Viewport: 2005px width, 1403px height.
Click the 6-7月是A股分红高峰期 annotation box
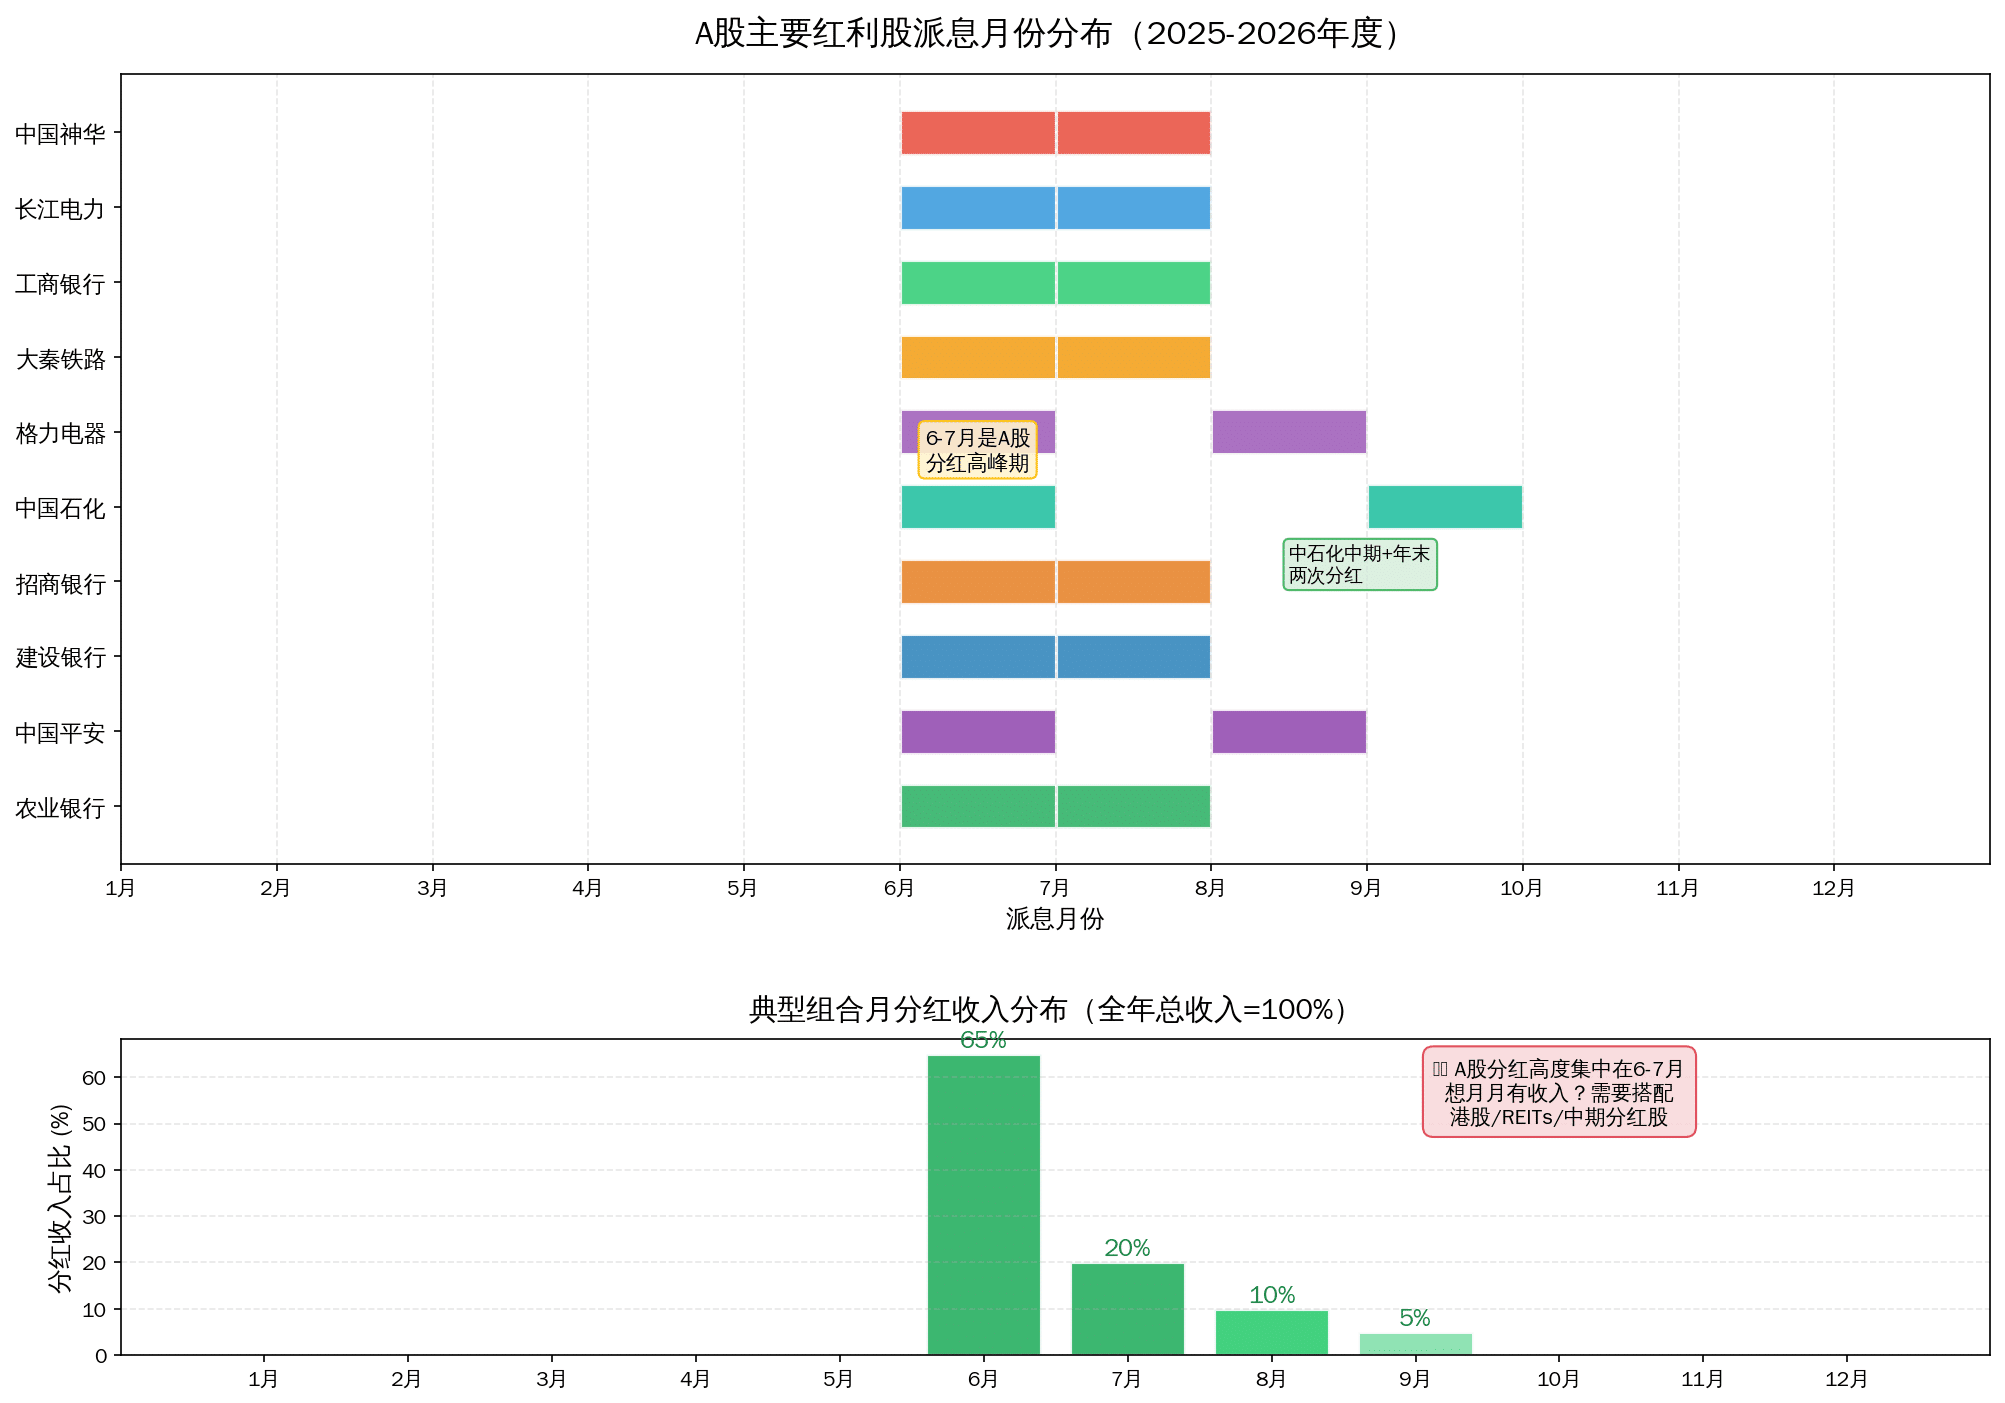(977, 450)
